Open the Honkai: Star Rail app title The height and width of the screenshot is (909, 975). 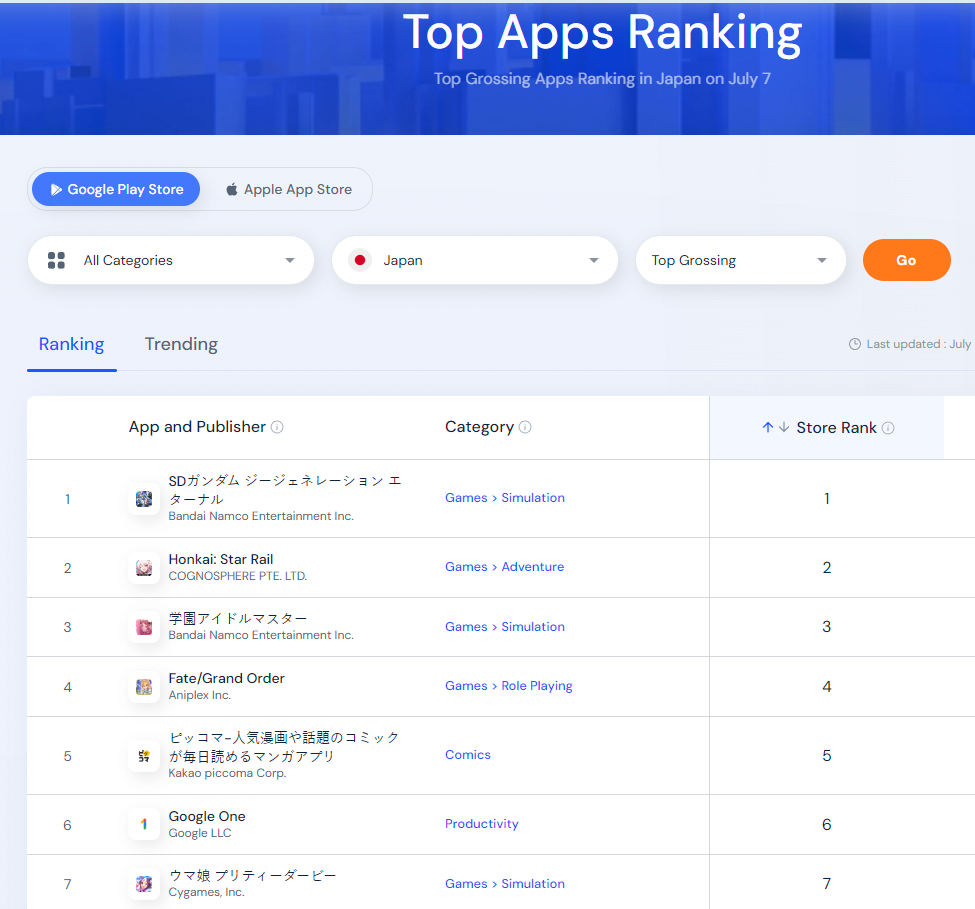221,559
